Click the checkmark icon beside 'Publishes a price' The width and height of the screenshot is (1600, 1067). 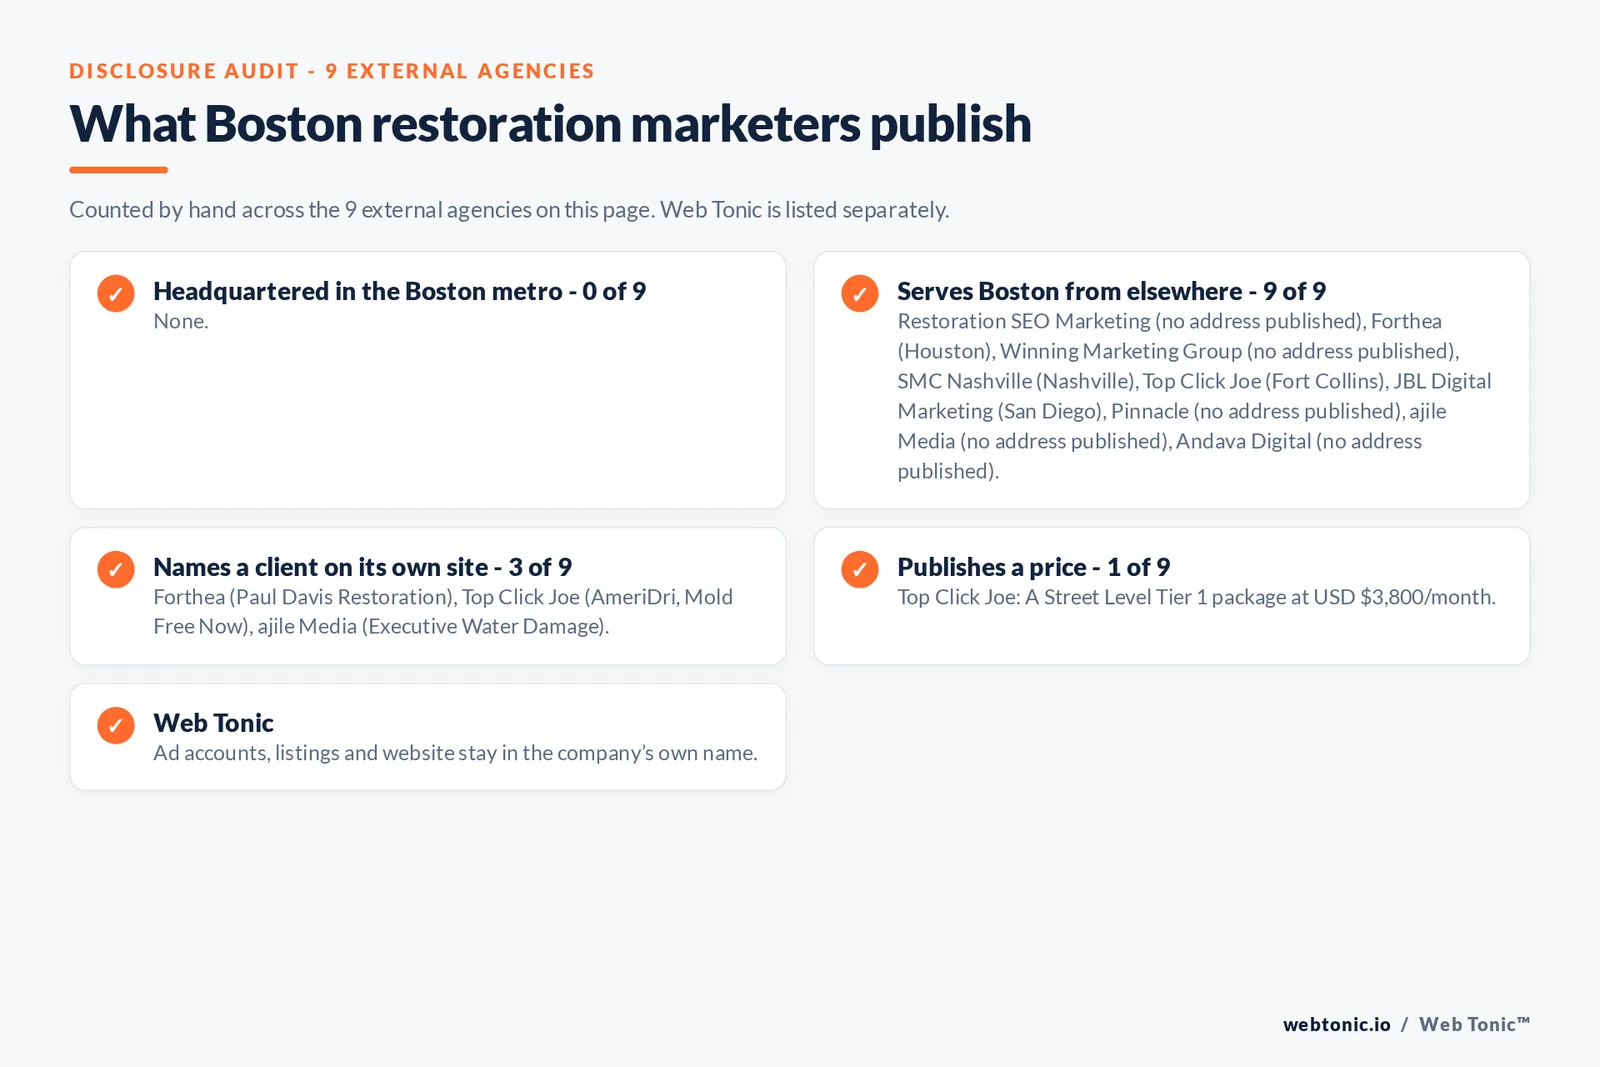tap(860, 569)
